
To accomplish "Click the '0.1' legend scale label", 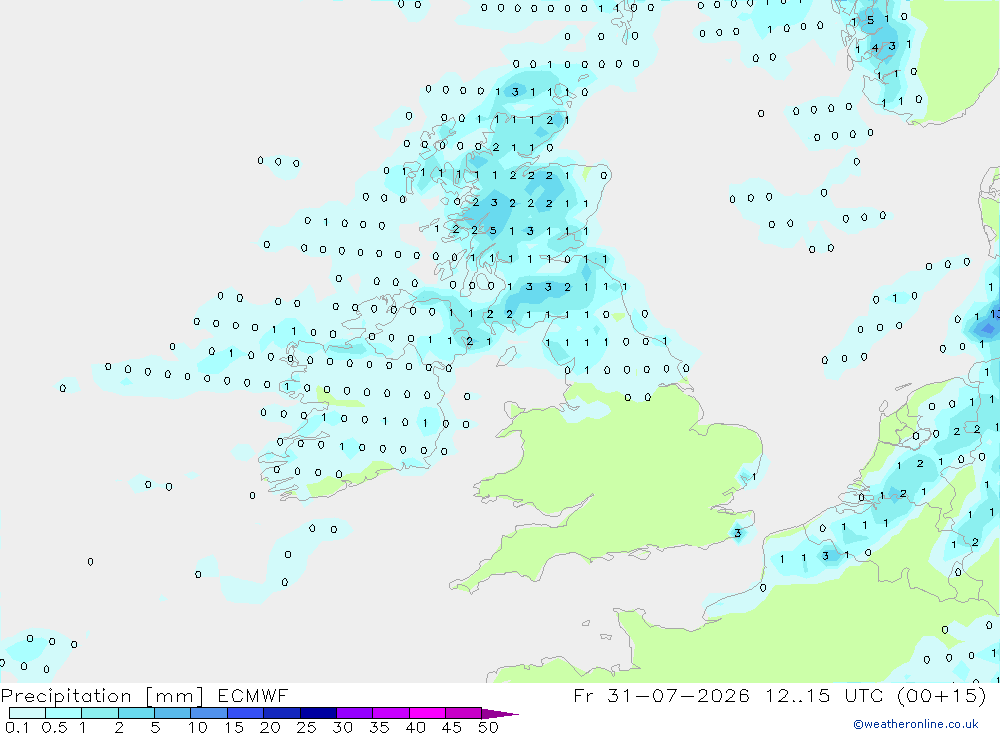I will click(17, 727).
